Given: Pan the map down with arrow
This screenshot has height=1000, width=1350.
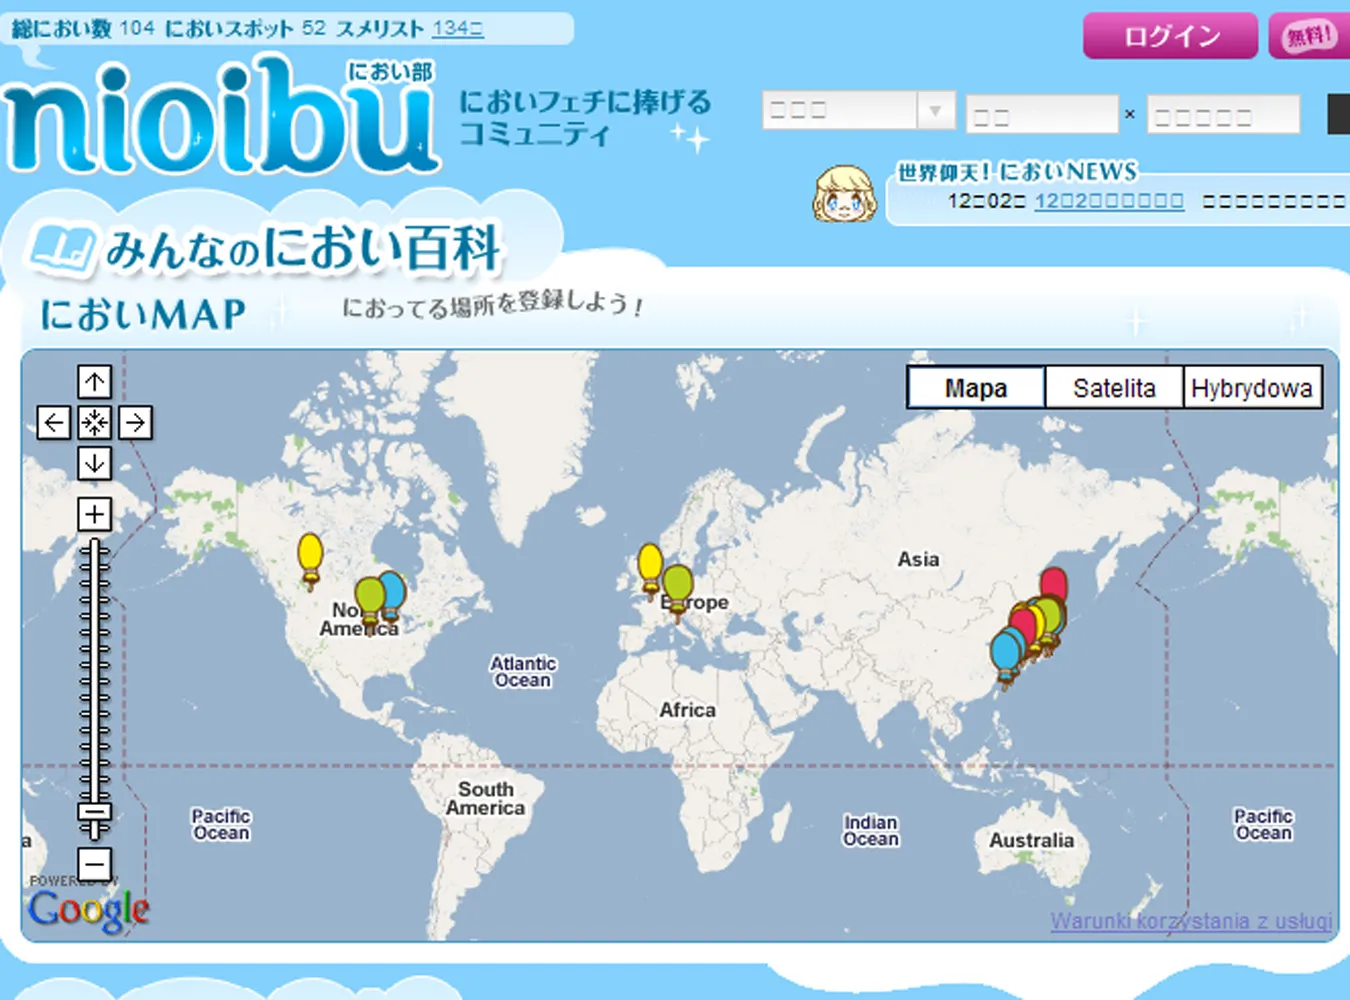Looking at the screenshot, I should coord(95,463).
